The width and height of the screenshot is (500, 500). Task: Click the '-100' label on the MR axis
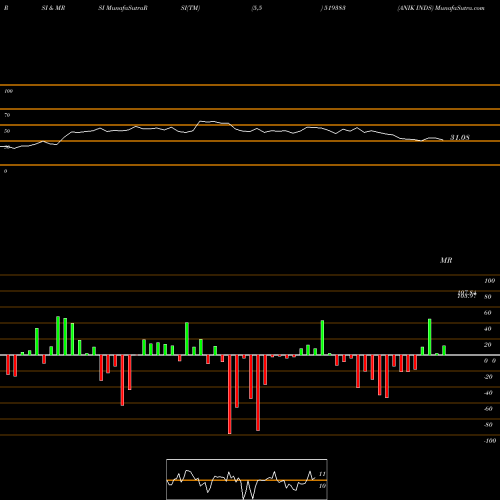(490, 441)
